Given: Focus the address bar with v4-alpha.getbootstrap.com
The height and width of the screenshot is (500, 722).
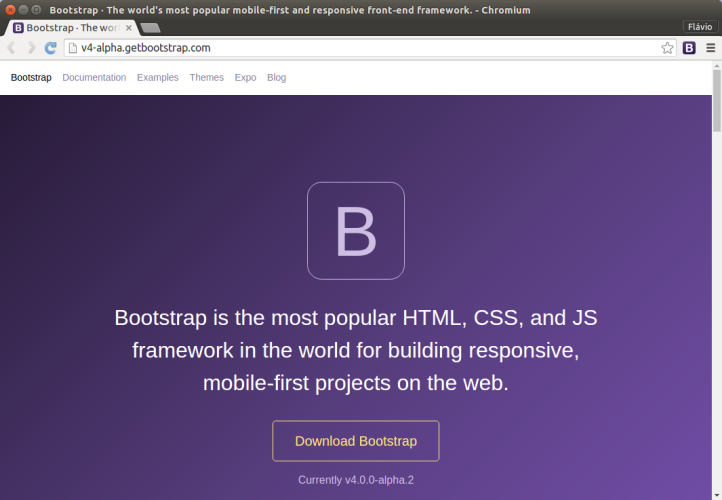Looking at the screenshot, I should coord(368,48).
